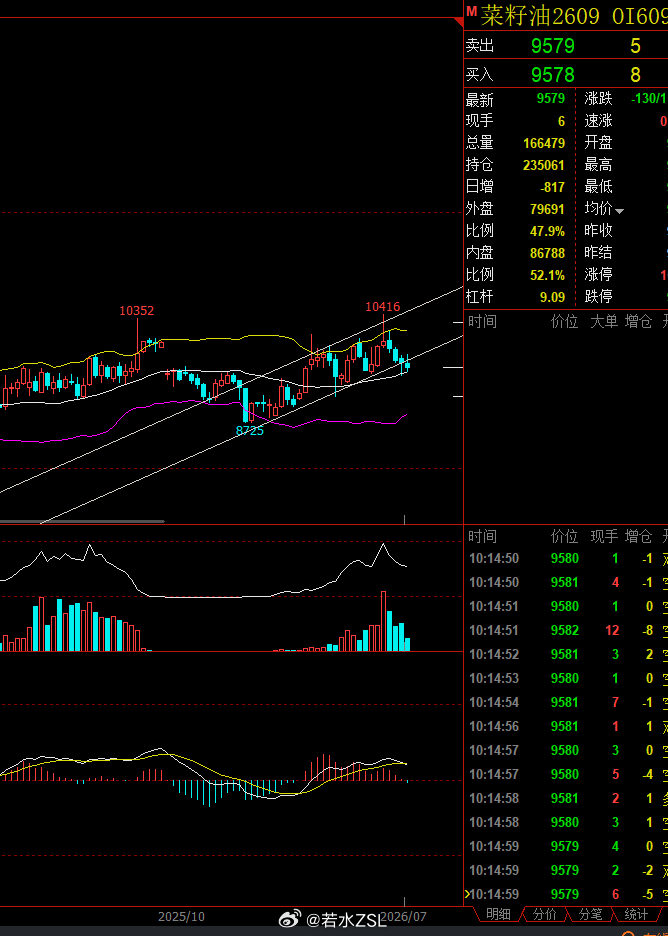The height and width of the screenshot is (936, 668).
Task: Click the 日增 value -817
Action: (552, 187)
